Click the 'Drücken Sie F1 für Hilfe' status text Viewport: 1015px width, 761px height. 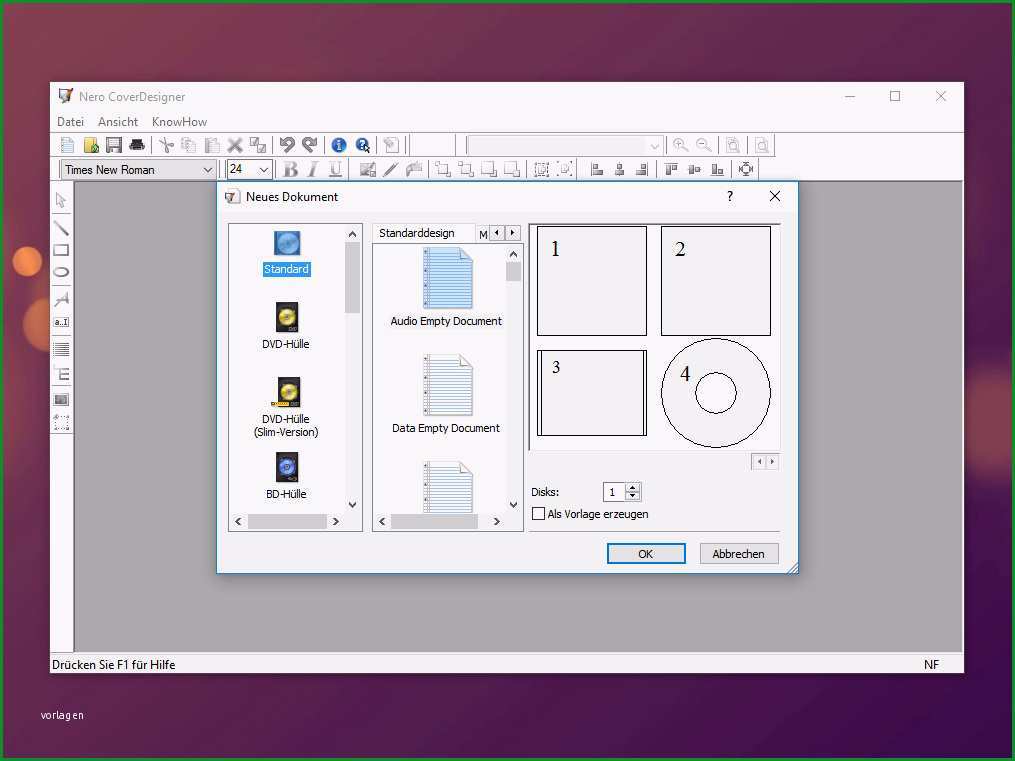[114, 665]
